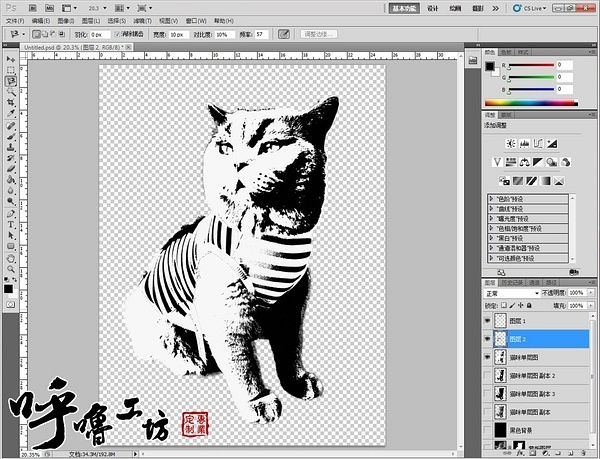Show the 猫咪单层图 副本 2 layer

[x=488, y=375]
